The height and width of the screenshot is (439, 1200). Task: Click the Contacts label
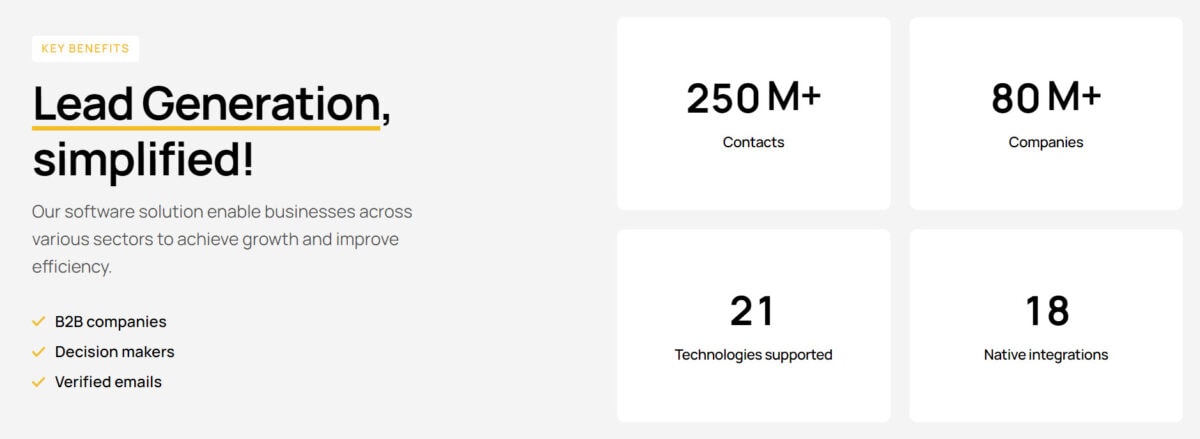point(753,142)
